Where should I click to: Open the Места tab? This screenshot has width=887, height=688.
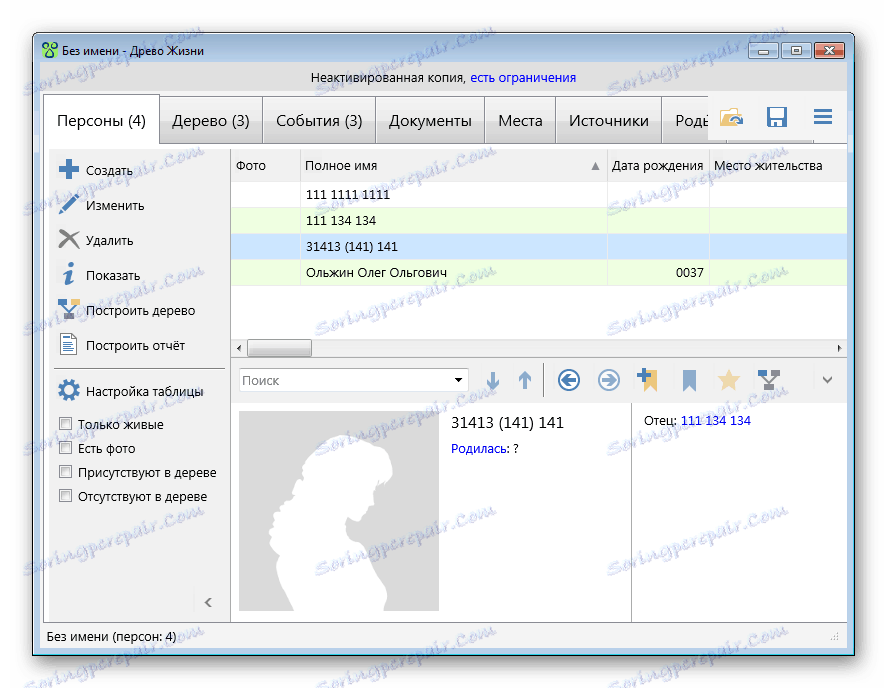point(520,121)
